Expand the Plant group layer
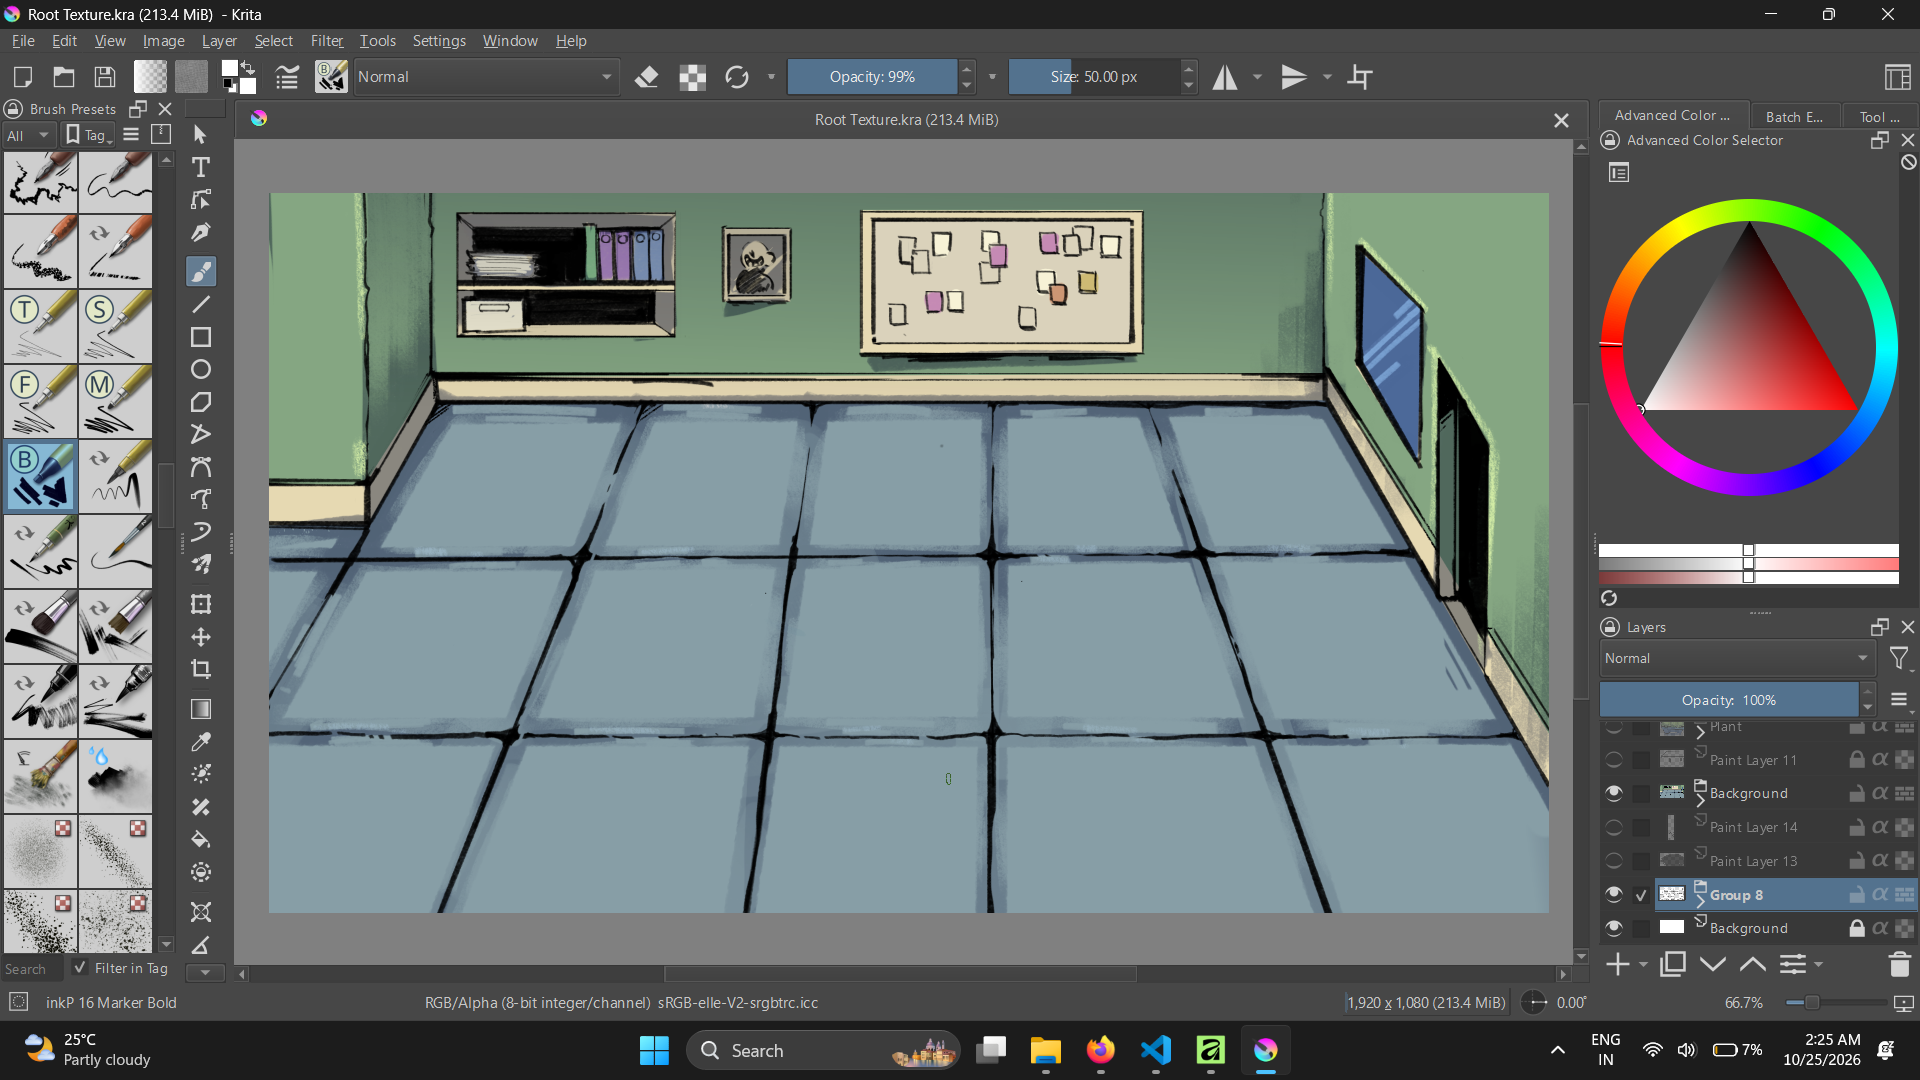 coord(1700,732)
